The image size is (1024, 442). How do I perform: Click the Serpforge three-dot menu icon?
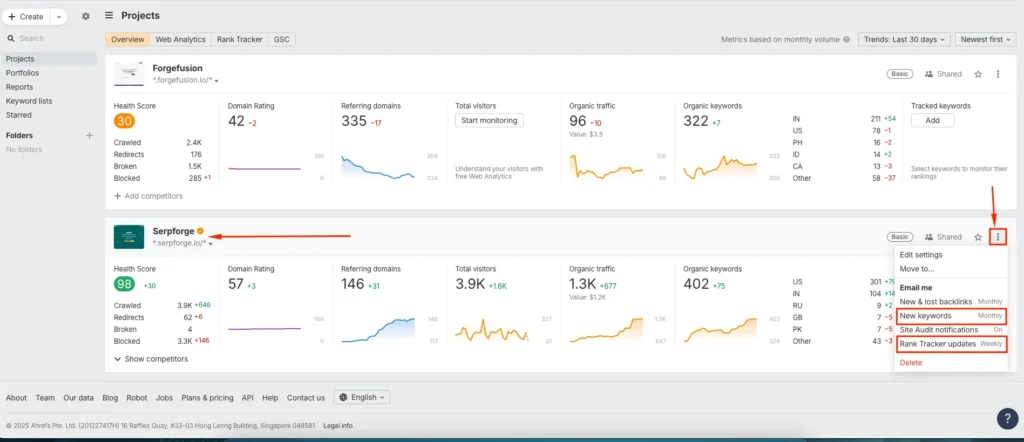pyautogui.click(x=998, y=237)
